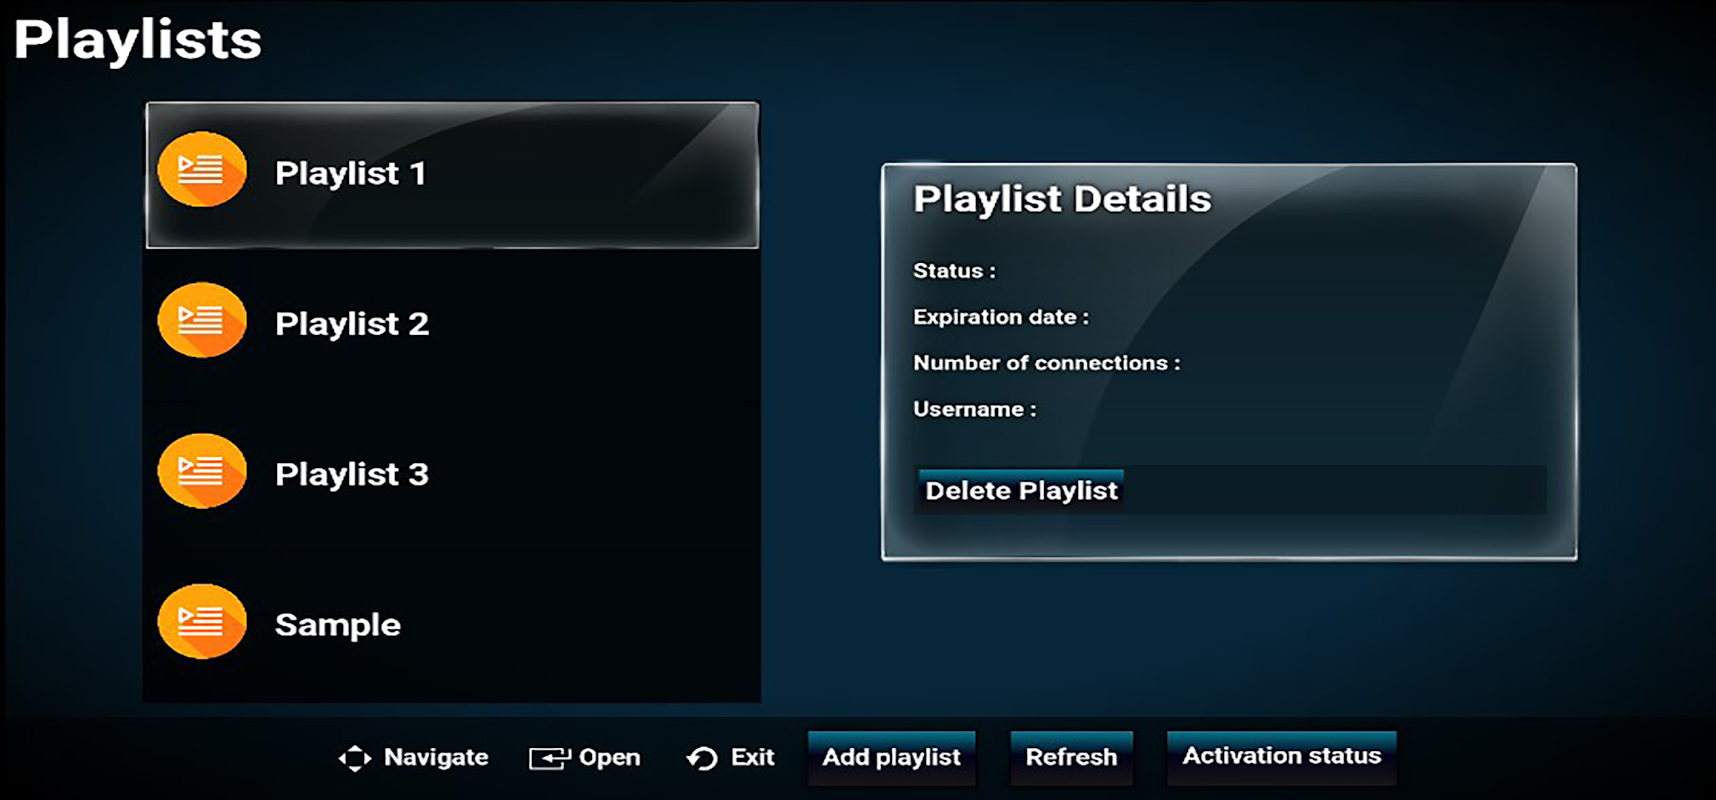1716x800 pixels.
Task: Select the Playlist 1 entry
Action: pyautogui.click(x=452, y=175)
